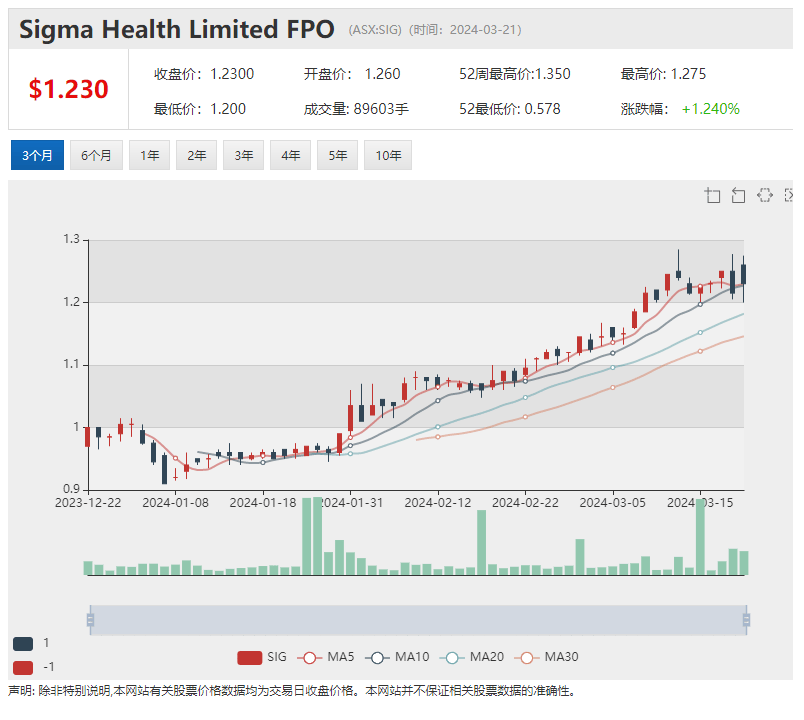
Task: Select the area zoom tool on chart toolbar
Action: 713,197
